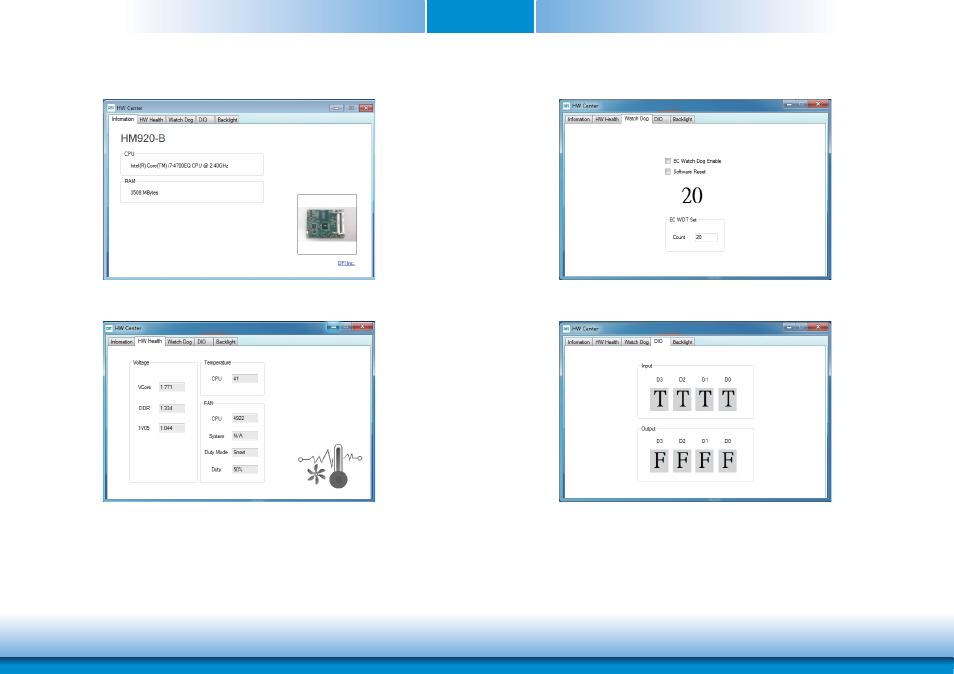954x674 pixels.
Task: Open Backlight tab in EC Watch Dog window
Action: pos(683,119)
